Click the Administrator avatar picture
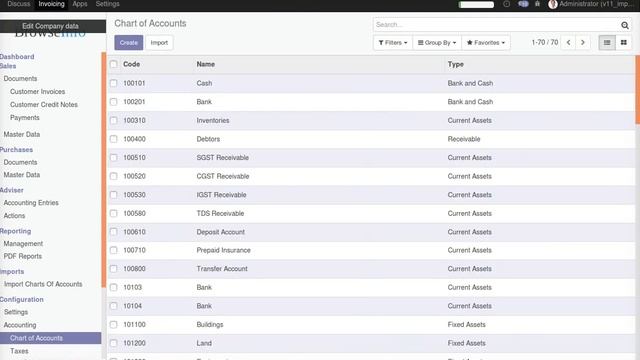The image size is (640, 360). 553,4
